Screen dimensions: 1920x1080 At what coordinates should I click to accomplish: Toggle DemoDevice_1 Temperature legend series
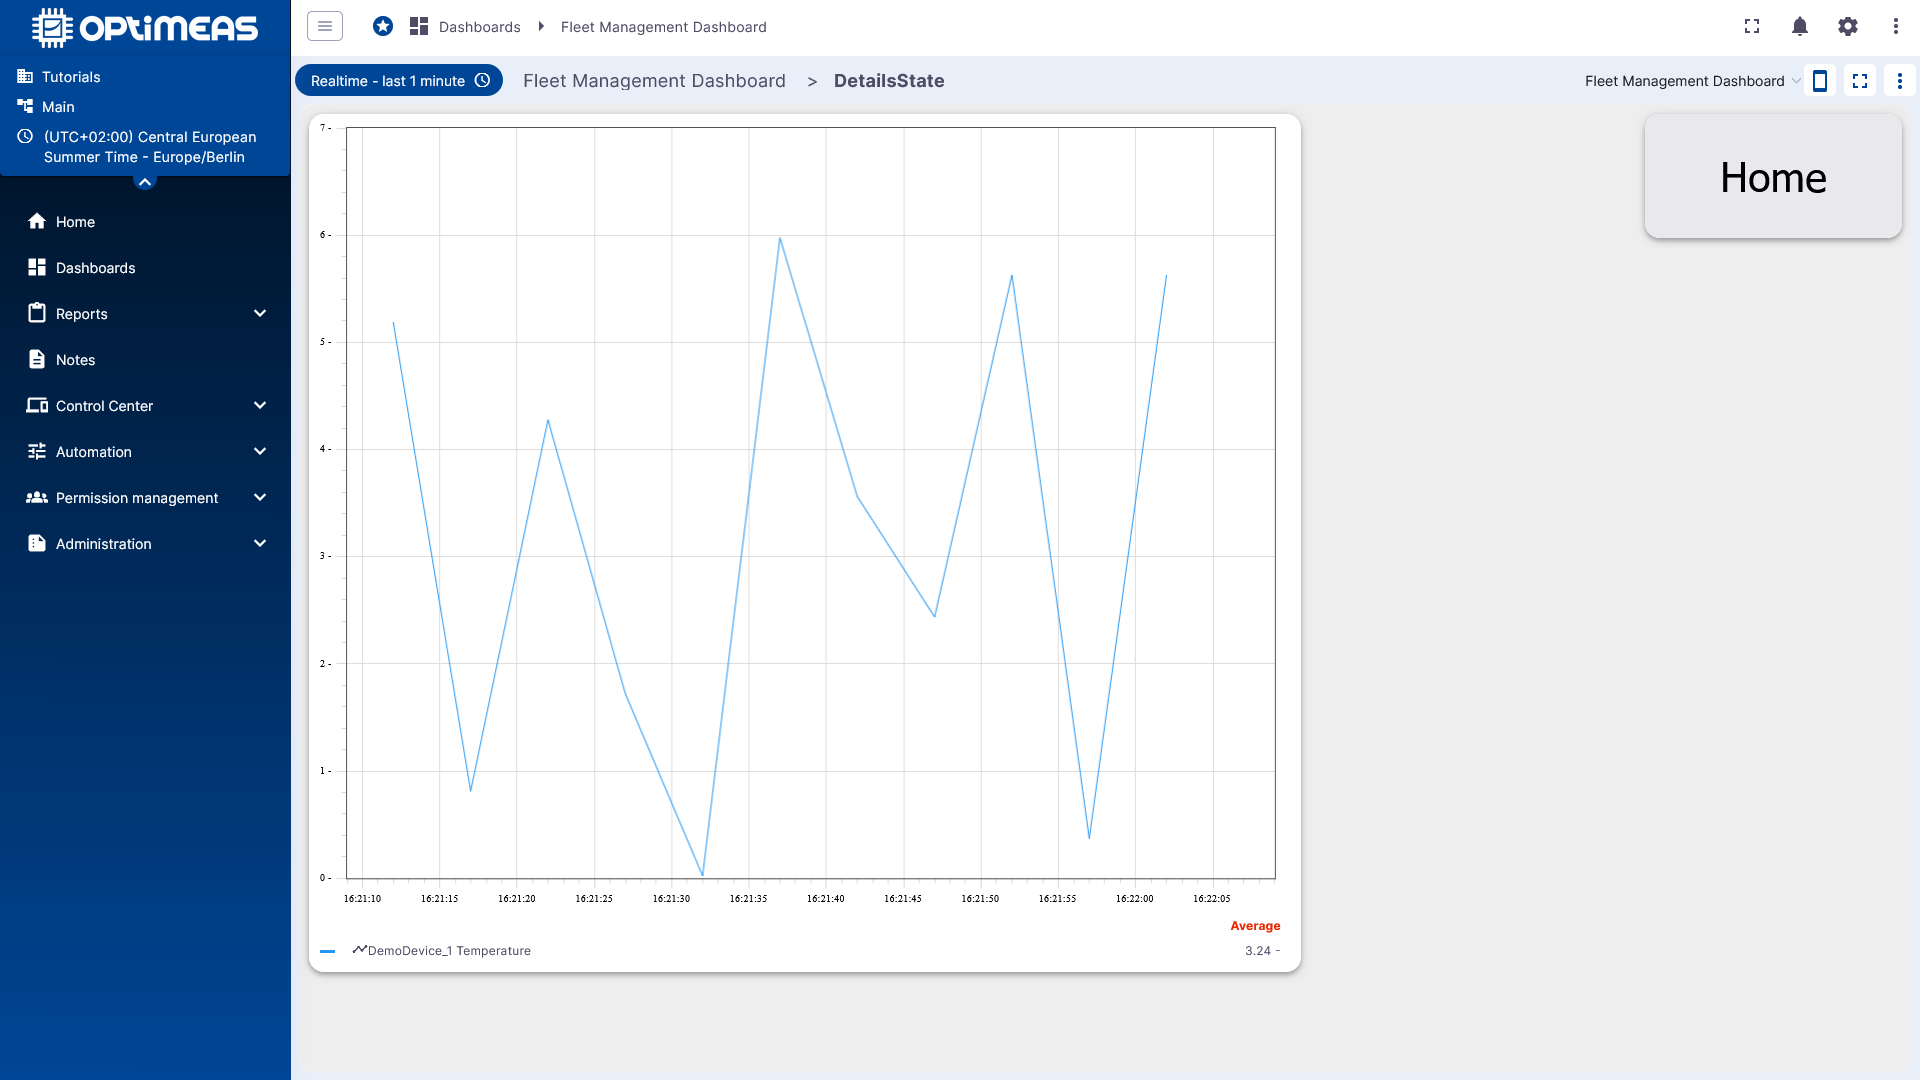click(x=448, y=951)
